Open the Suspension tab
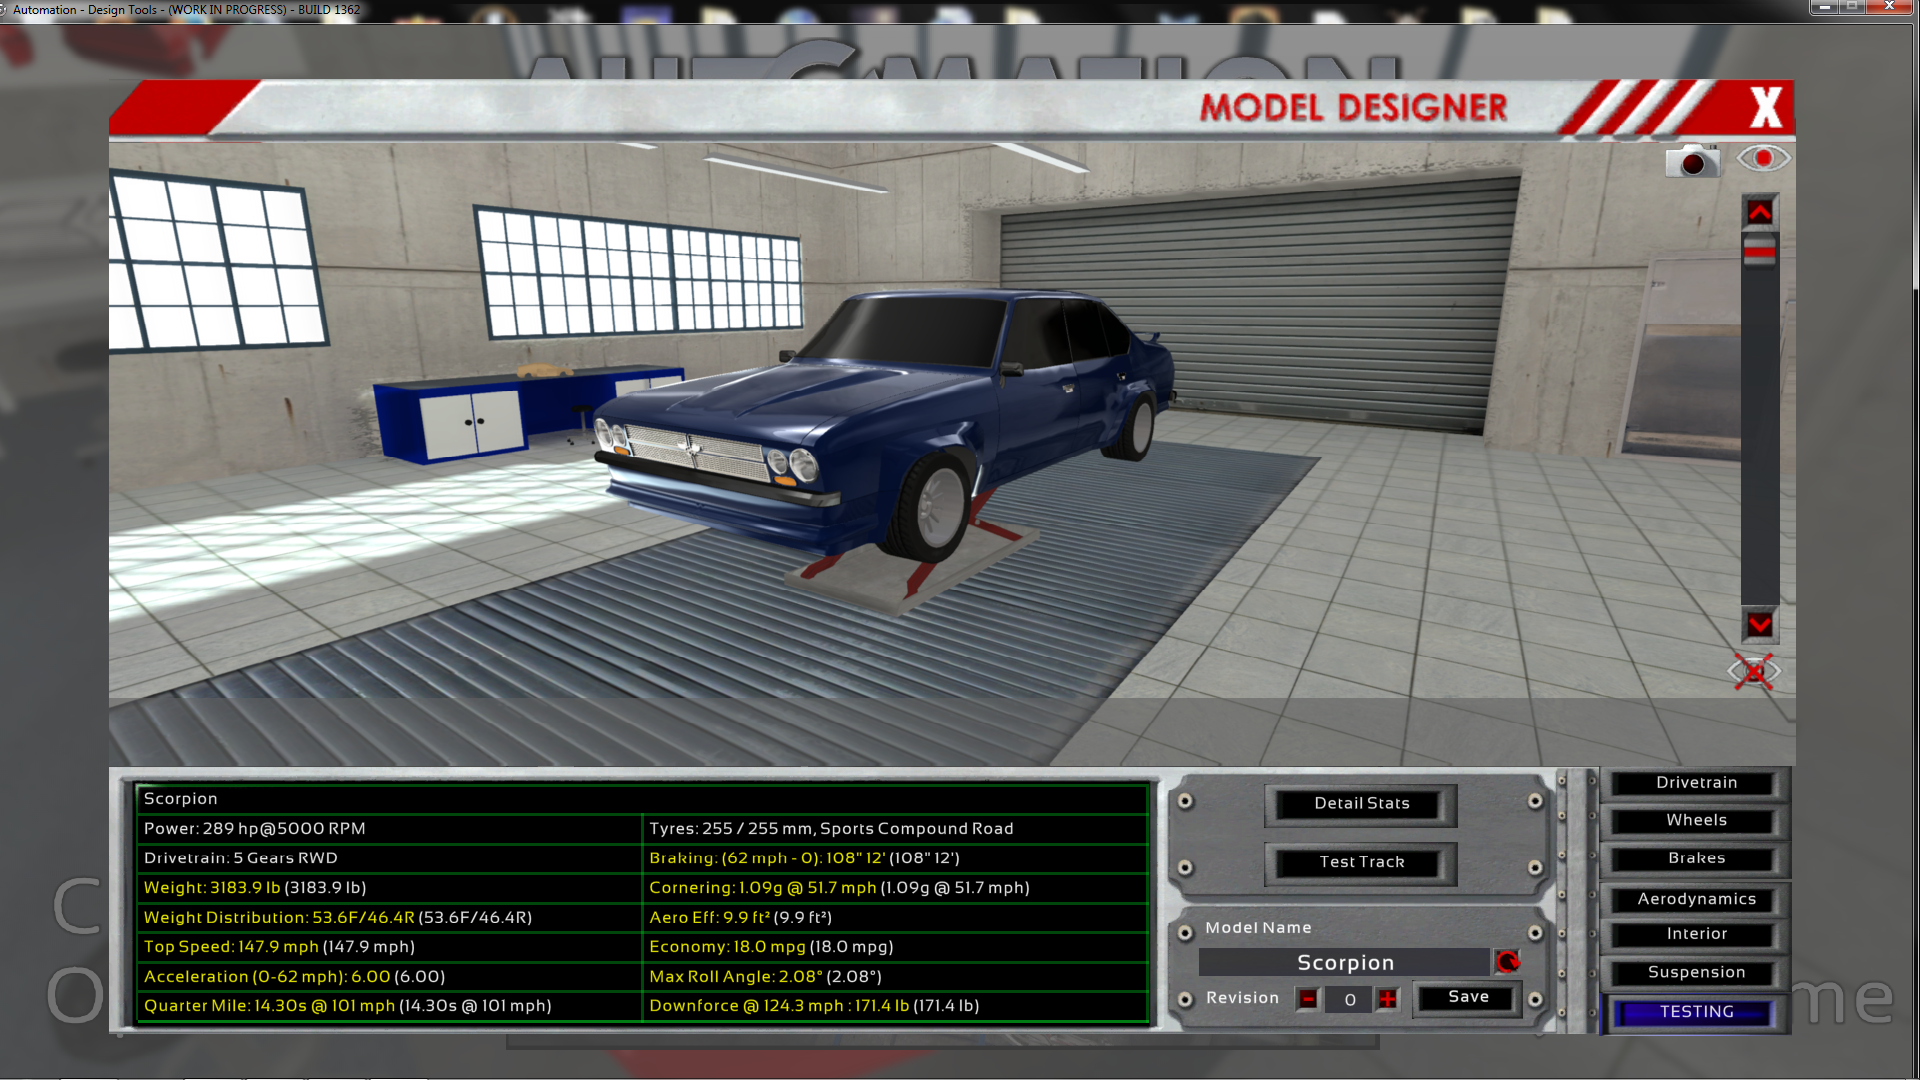Image resolution: width=1920 pixels, height=1080 pixels. (1695, 972)
